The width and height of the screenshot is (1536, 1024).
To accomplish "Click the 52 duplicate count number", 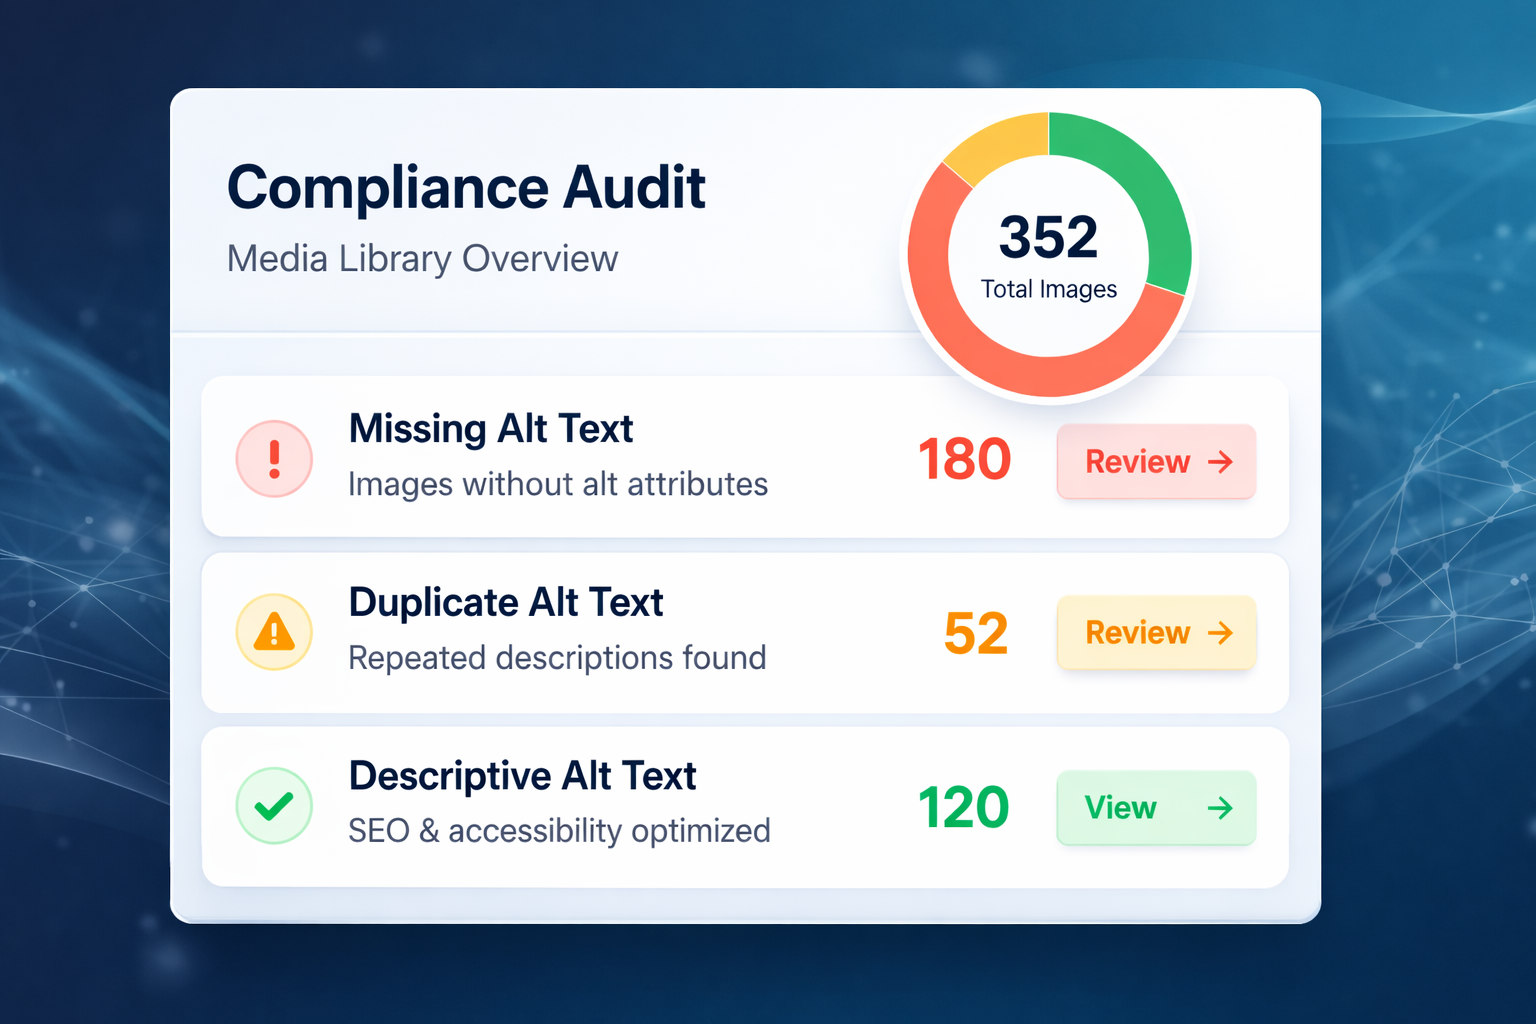I will [x=976, y=634].
